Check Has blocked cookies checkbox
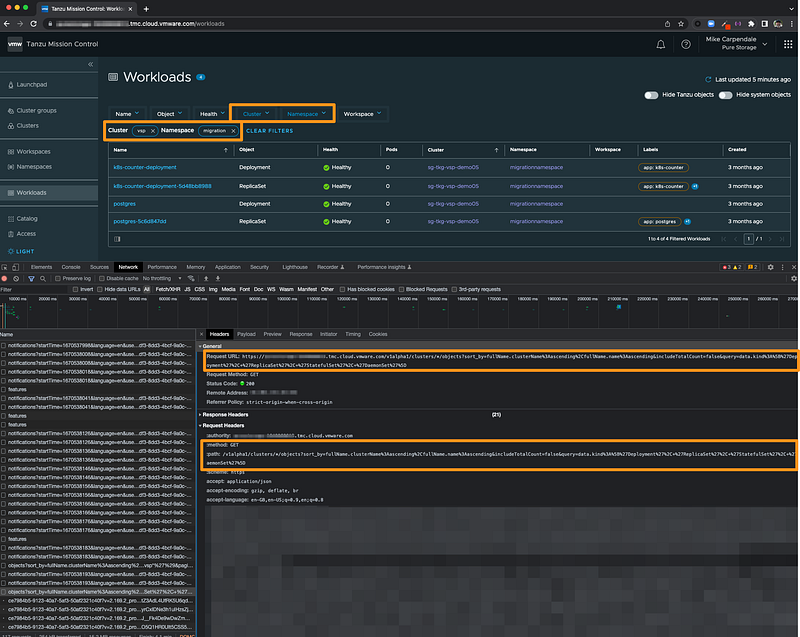The width and height of the screenshot is (800, 637). (x=342, y=289)
